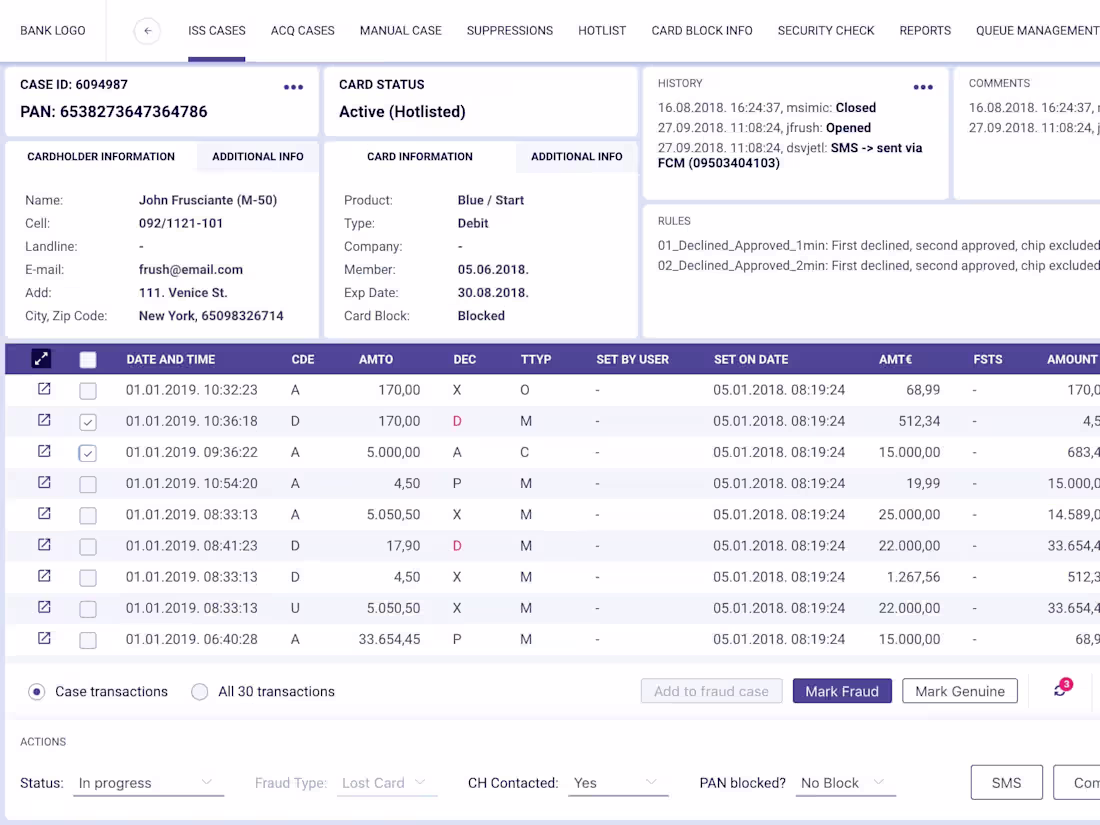Screen dimensions: 1100x825
Task: Sort by SET ON DATE column
Action: tap(751, 359)
